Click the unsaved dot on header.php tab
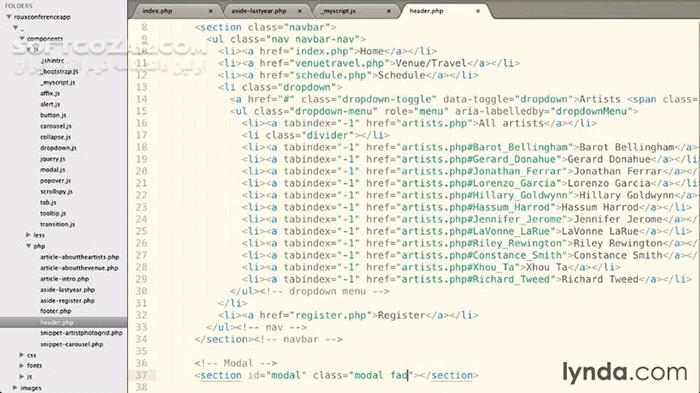Image resolution: width=700 pixels, height=393 pixels. 478,11
